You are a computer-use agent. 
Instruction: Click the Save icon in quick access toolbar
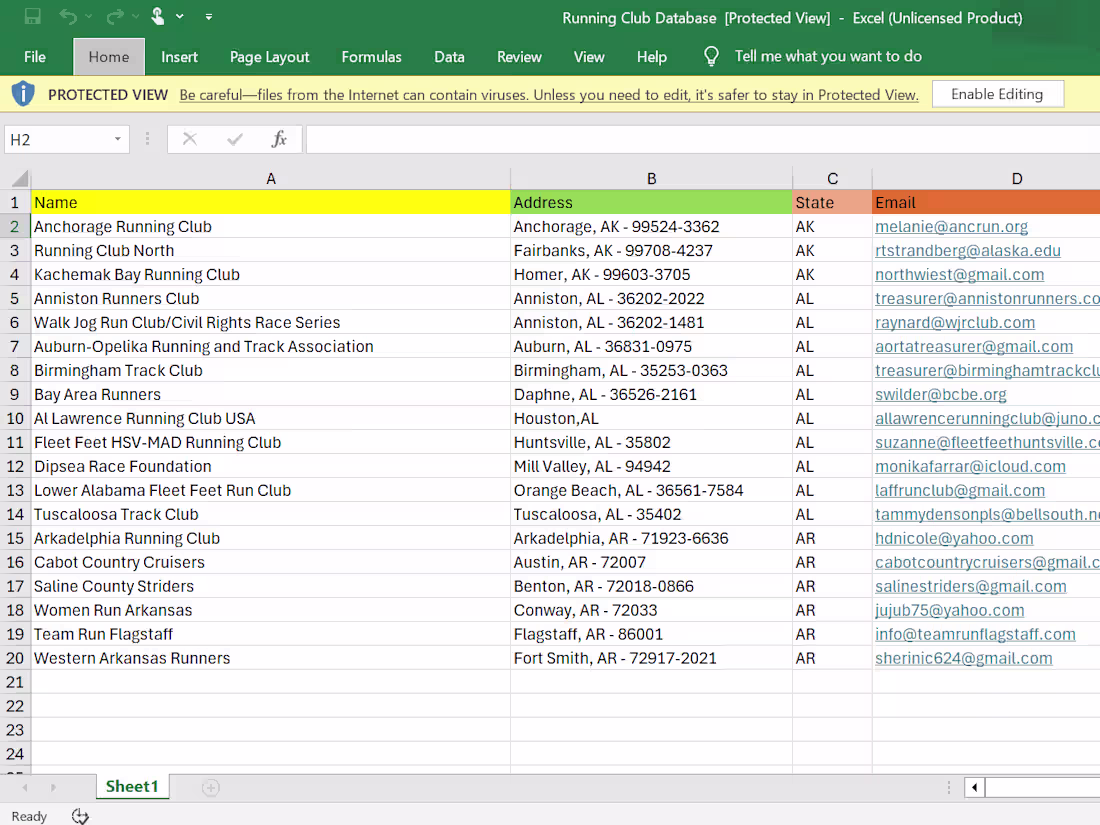(32, 17)
